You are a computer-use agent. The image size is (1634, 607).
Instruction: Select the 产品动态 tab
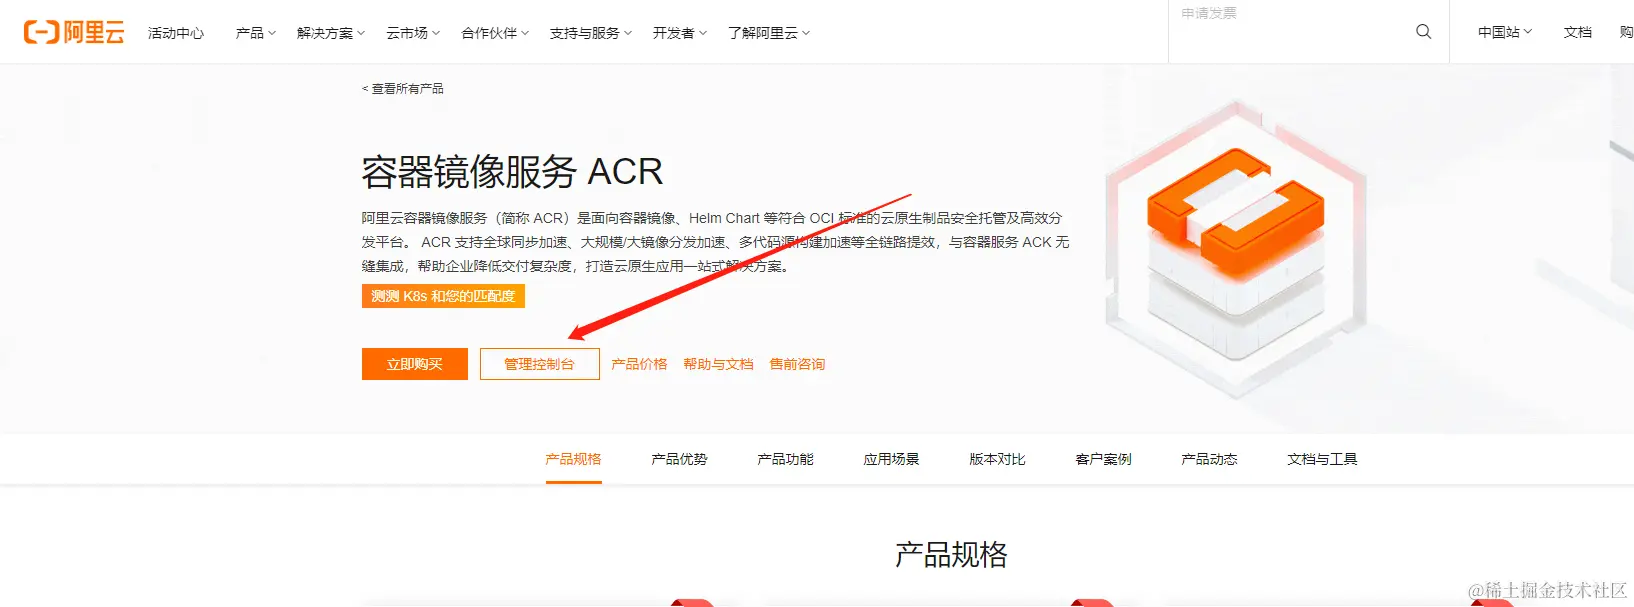point(1209,459)
